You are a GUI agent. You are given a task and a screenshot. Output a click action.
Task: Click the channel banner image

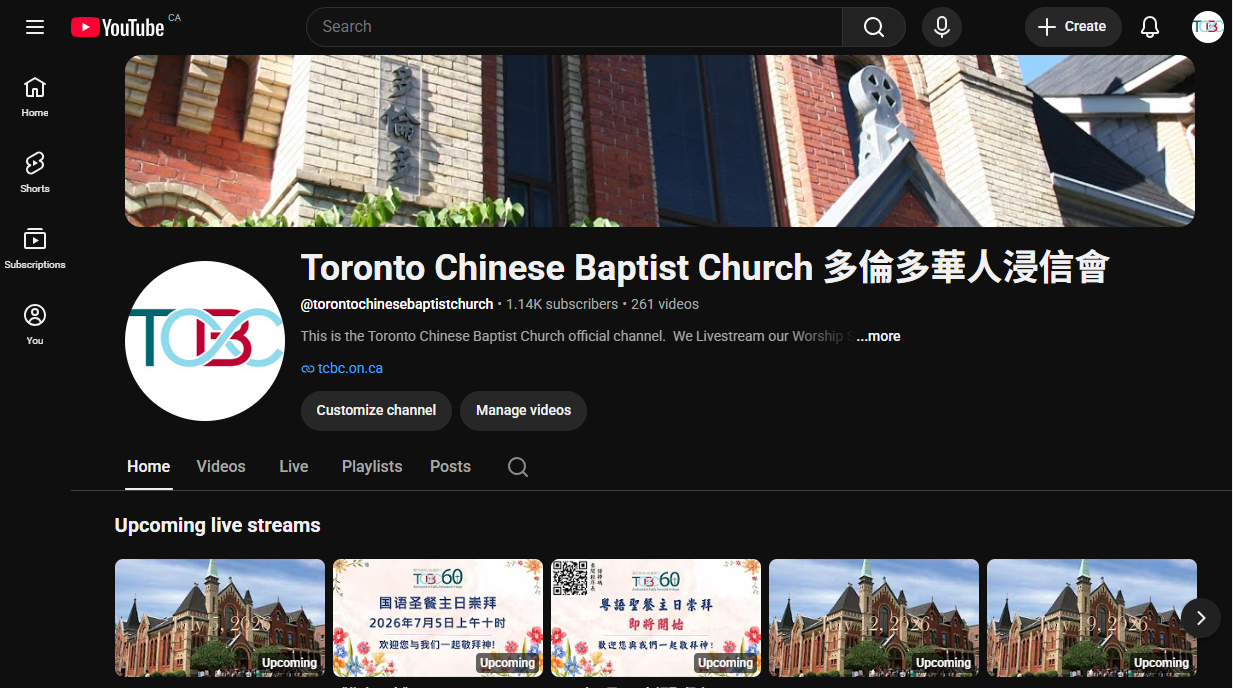coord(660,141)
